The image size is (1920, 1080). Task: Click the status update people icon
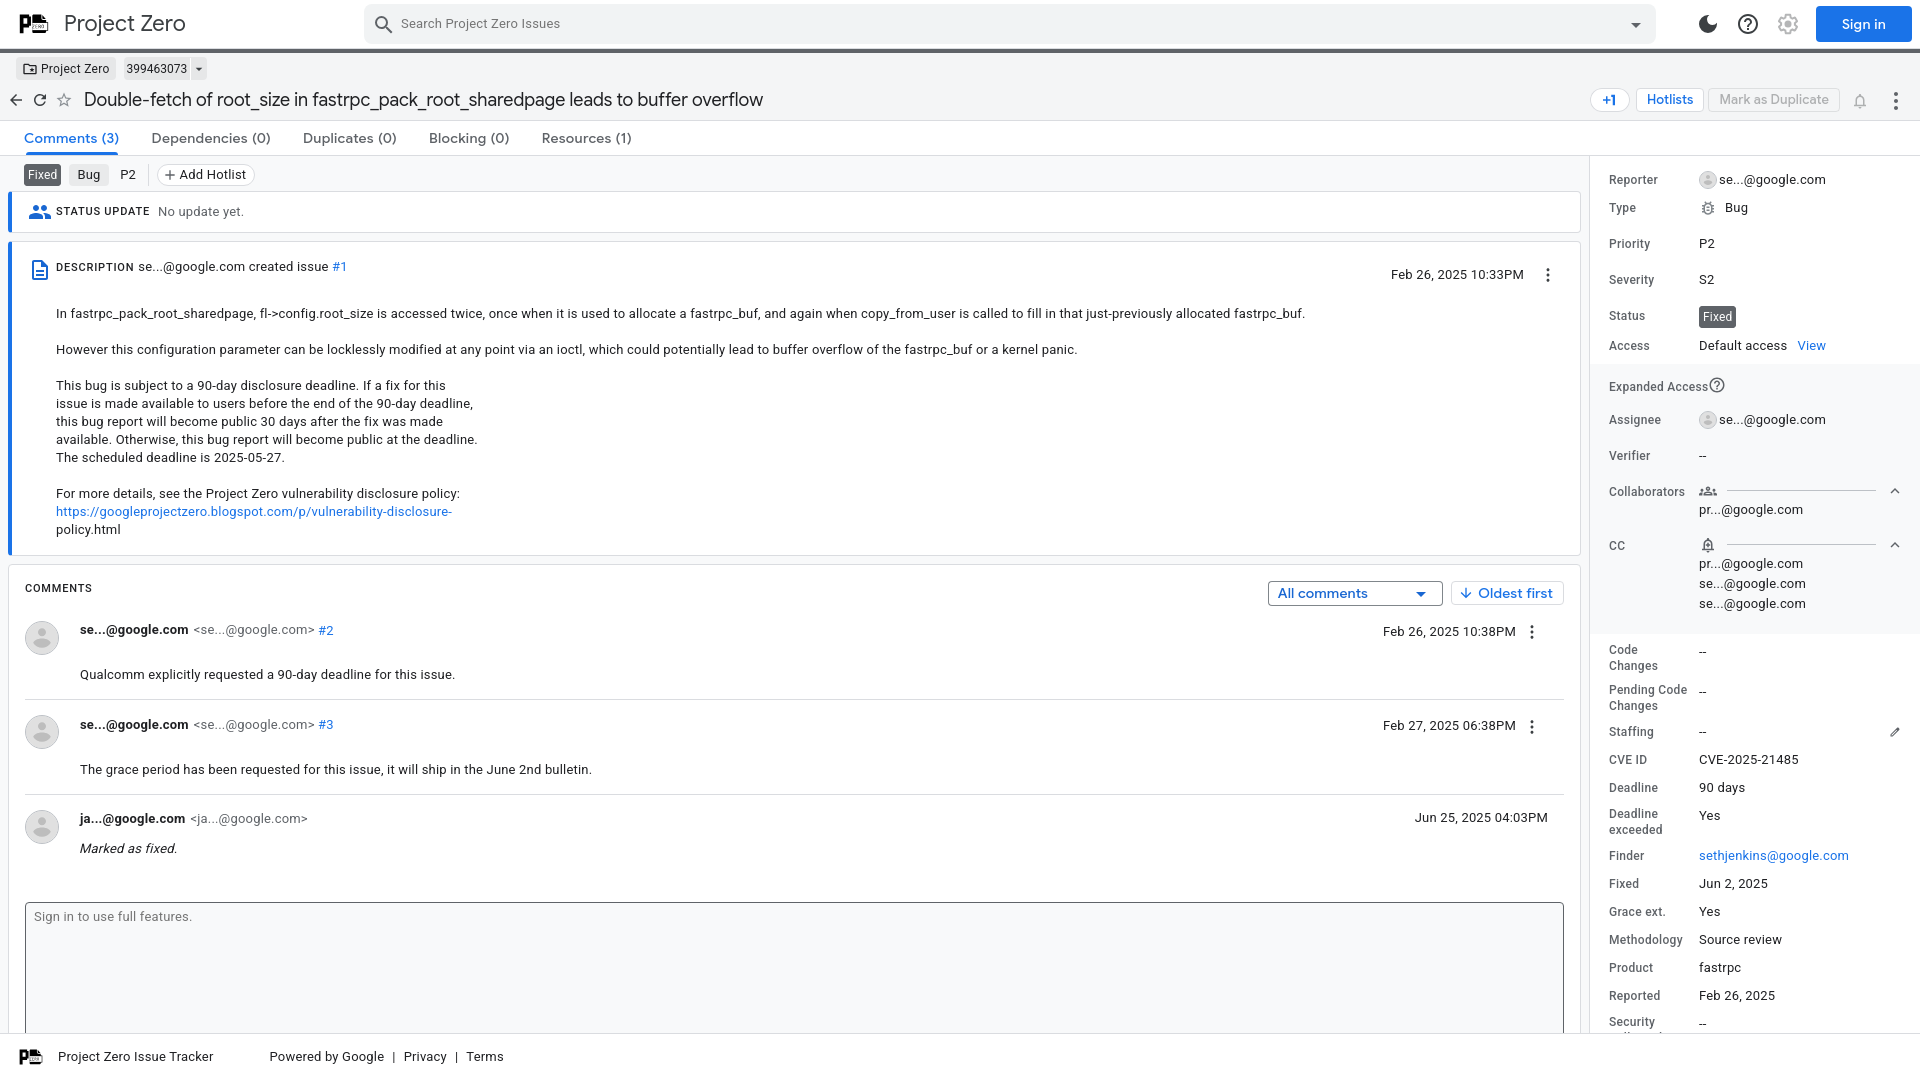(40, 212)
